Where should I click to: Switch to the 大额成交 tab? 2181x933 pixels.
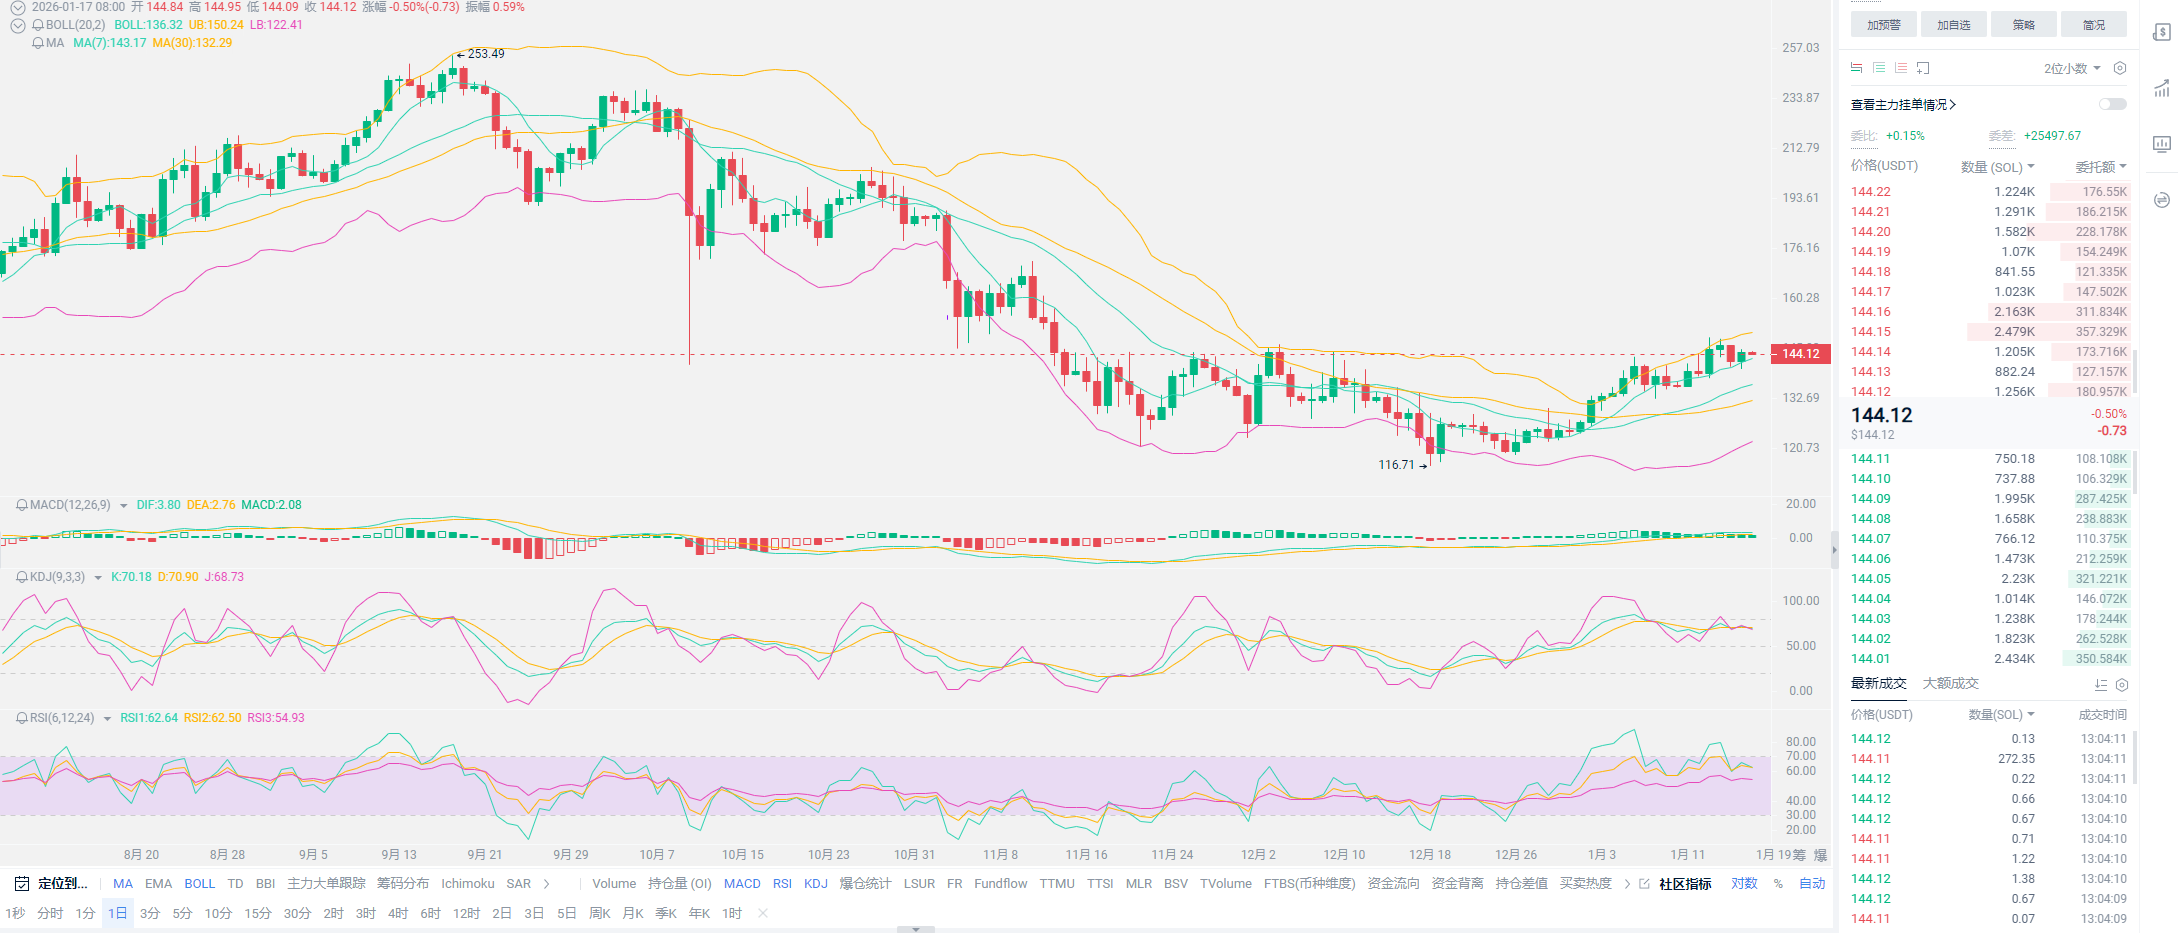coord(1950,683)
